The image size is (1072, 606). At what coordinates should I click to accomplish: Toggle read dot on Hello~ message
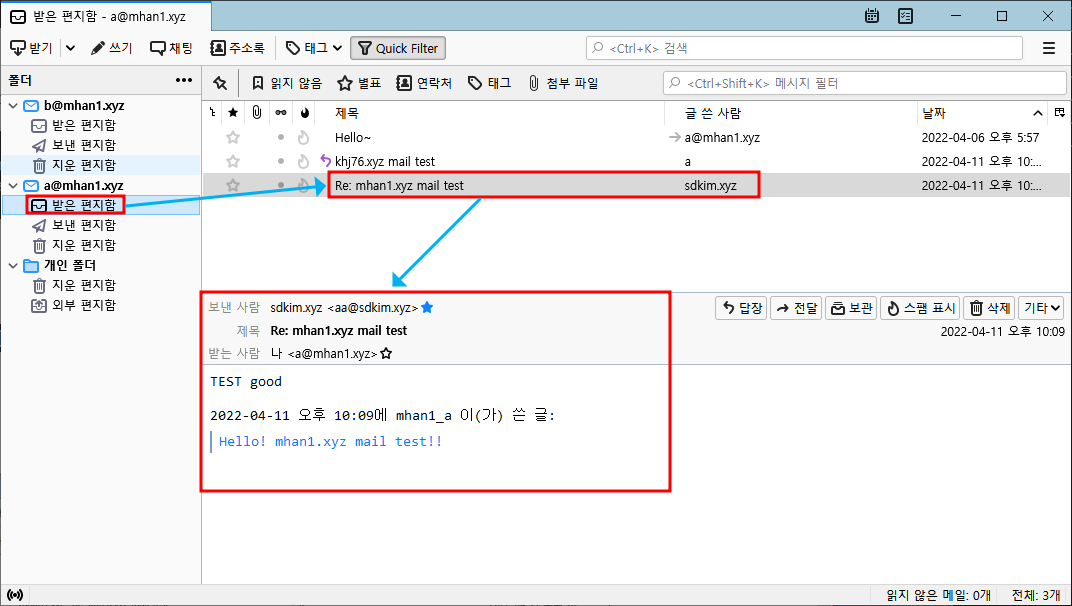(280, 137)
